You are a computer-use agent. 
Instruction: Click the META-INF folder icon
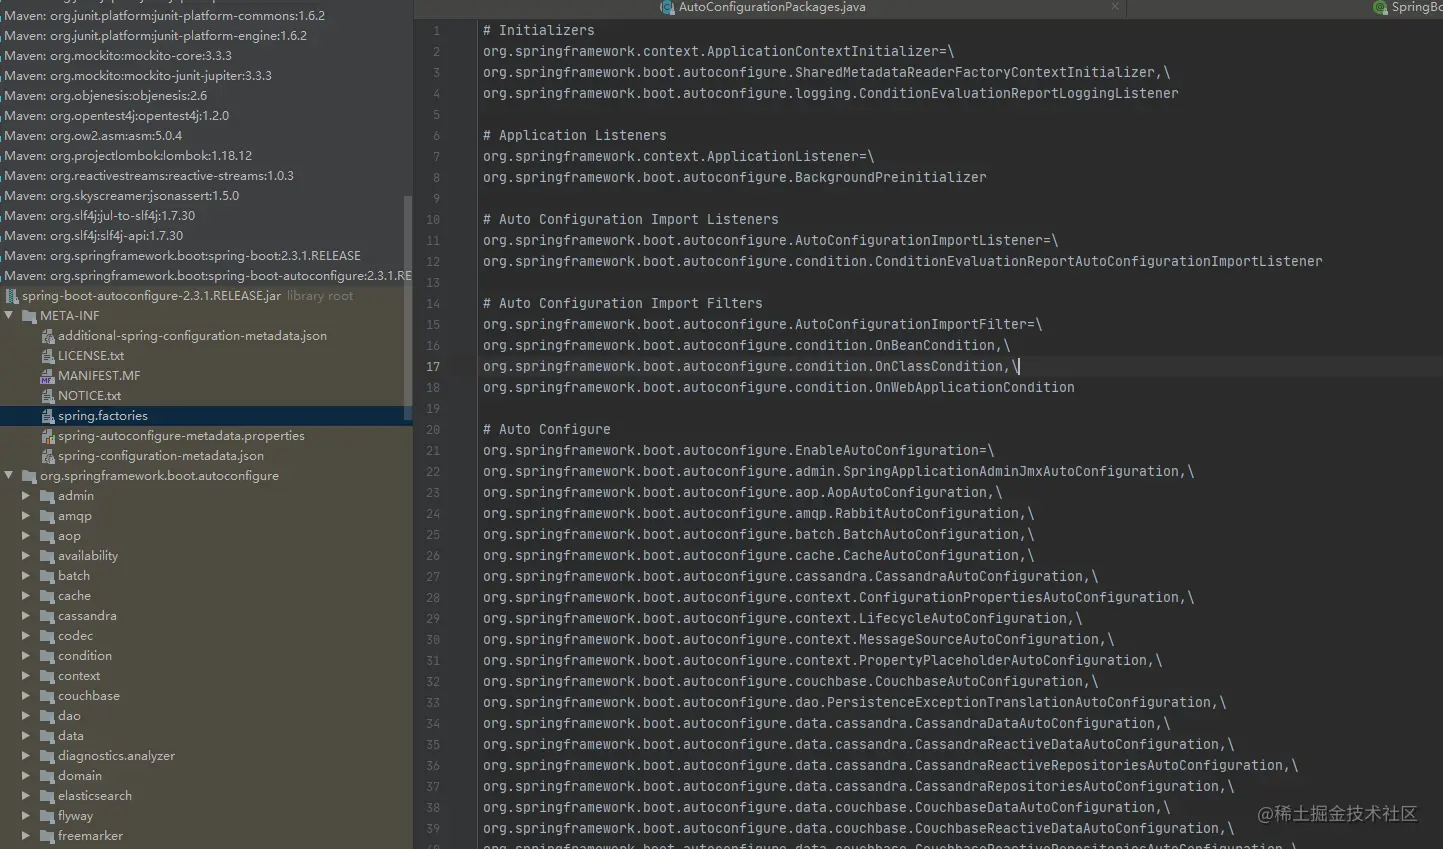[x=29, y=316]
